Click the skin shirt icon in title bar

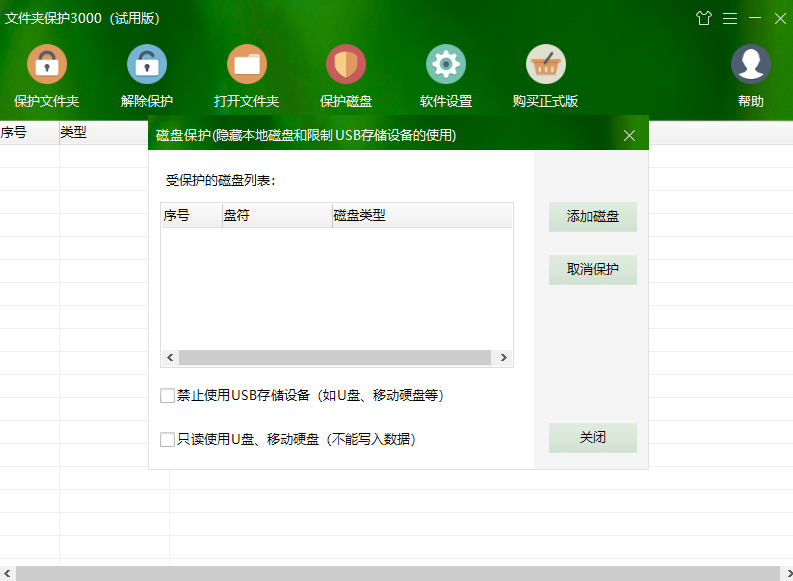(703, 18)
